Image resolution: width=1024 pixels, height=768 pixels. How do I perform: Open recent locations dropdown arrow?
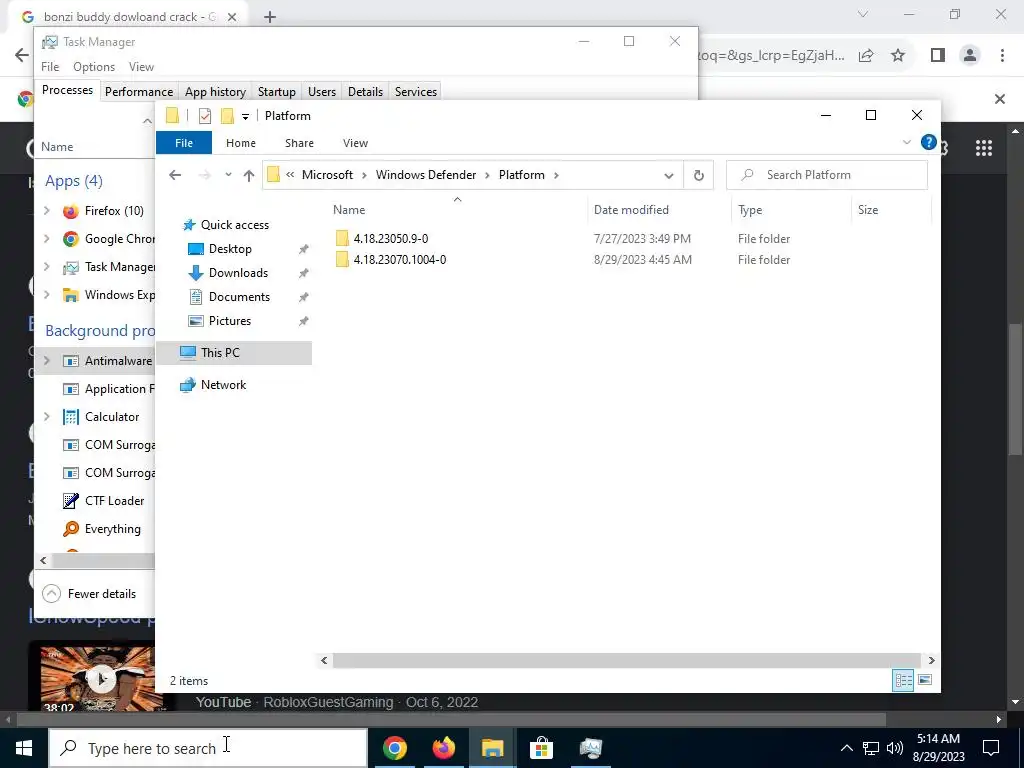tap(228, 175)
